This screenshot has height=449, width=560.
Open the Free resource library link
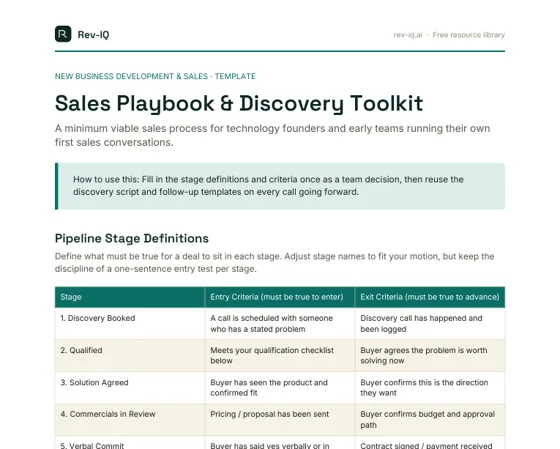pos(469,35)
